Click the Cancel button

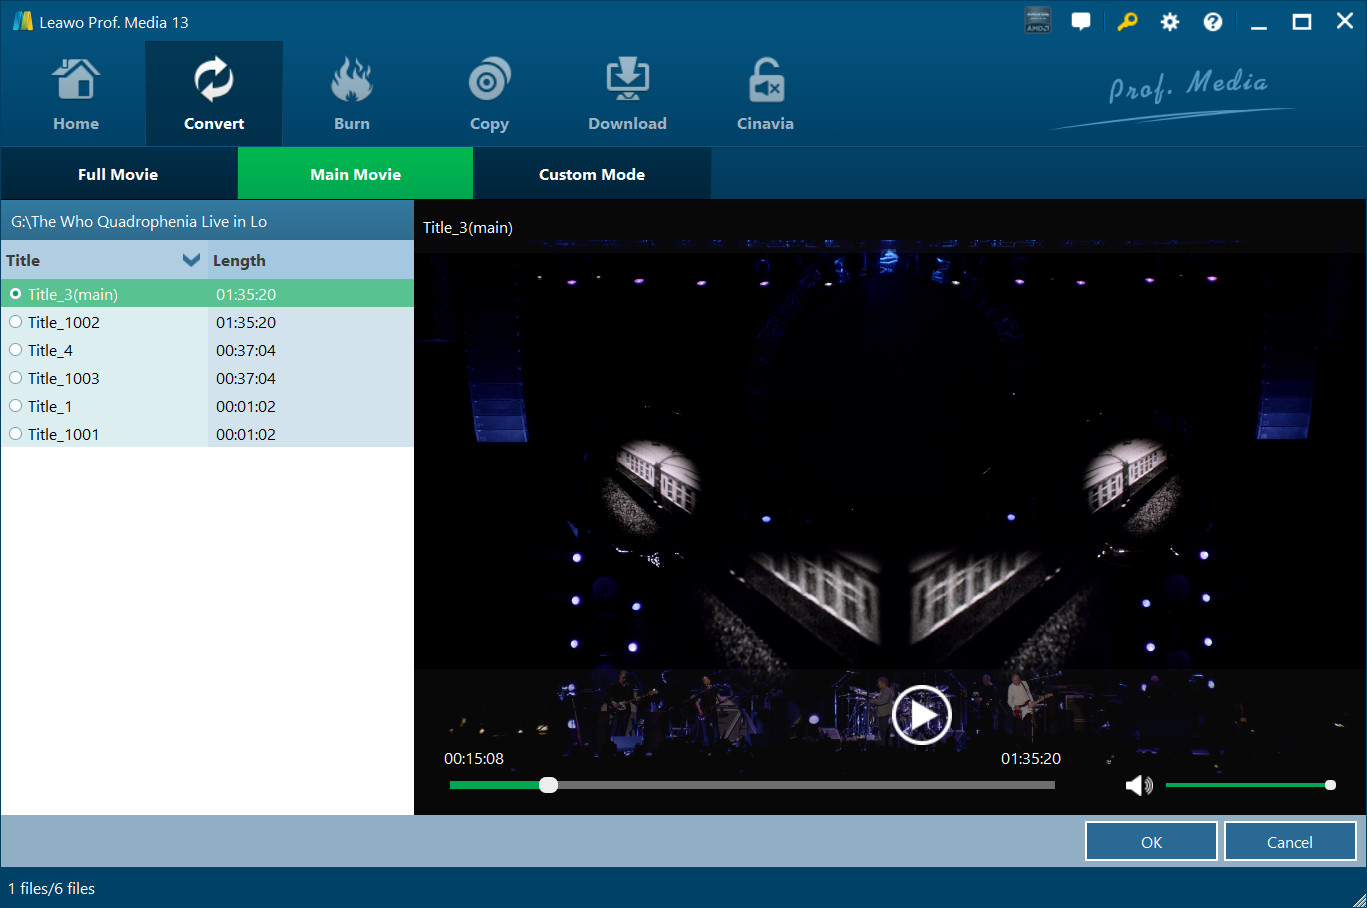(1290, 842)
